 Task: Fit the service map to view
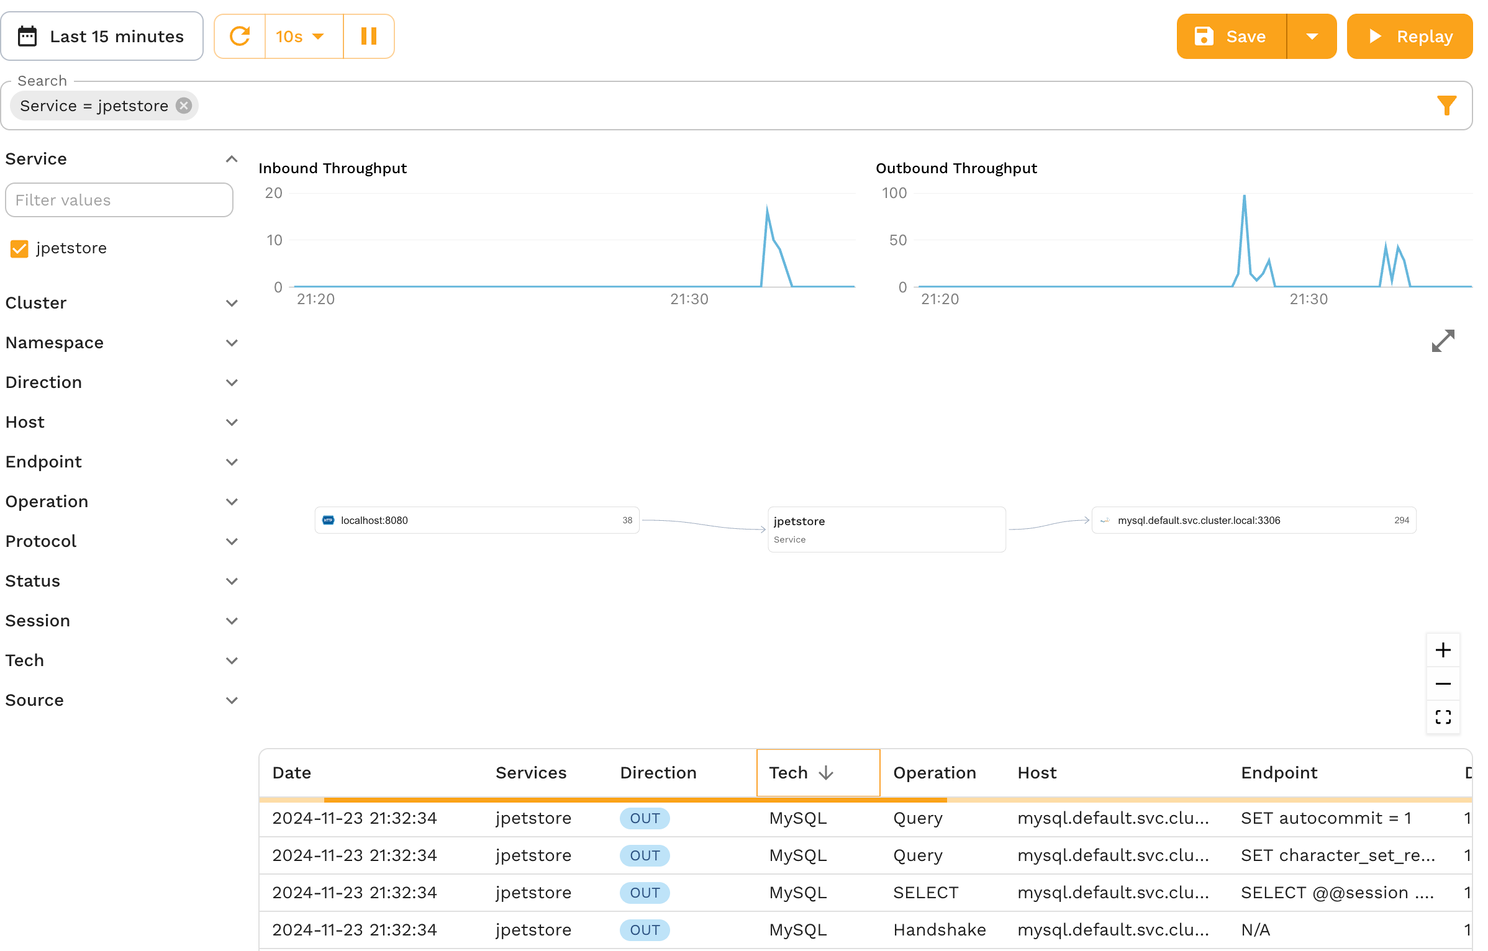1442,717
